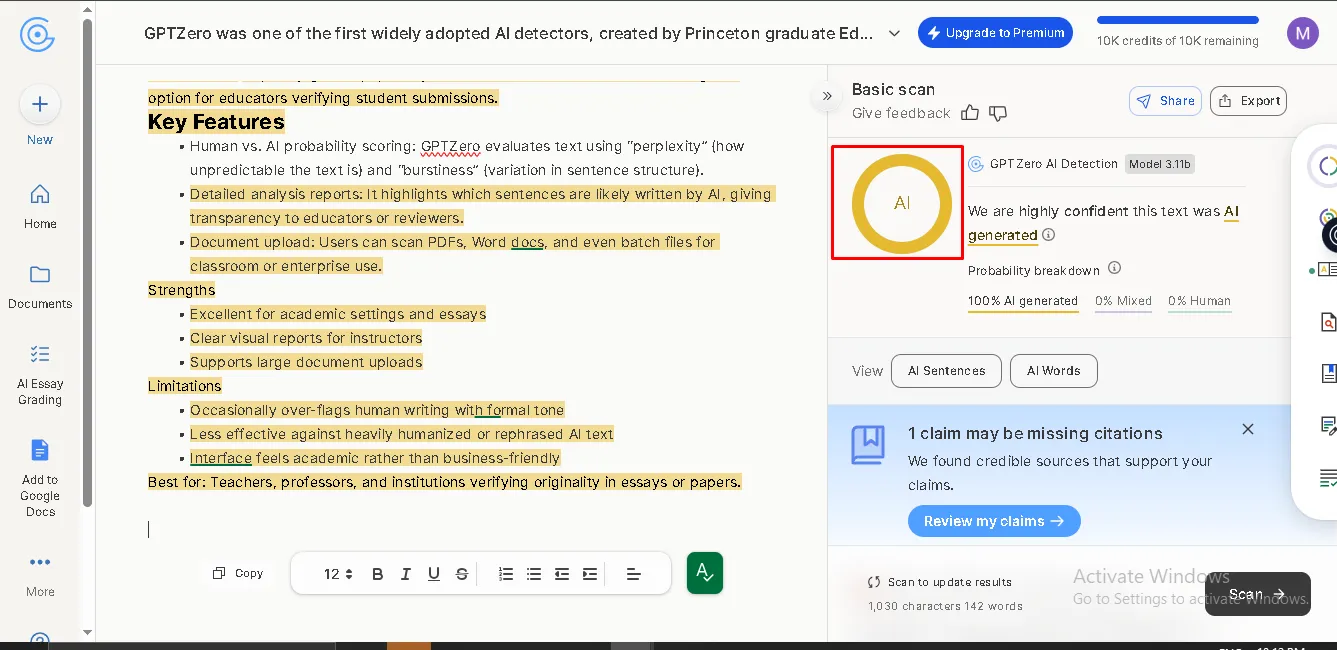The height and width of the screenshot is (650, 1337).
Task: Expand the document title dropdown chevron
Action: [894, 33]
